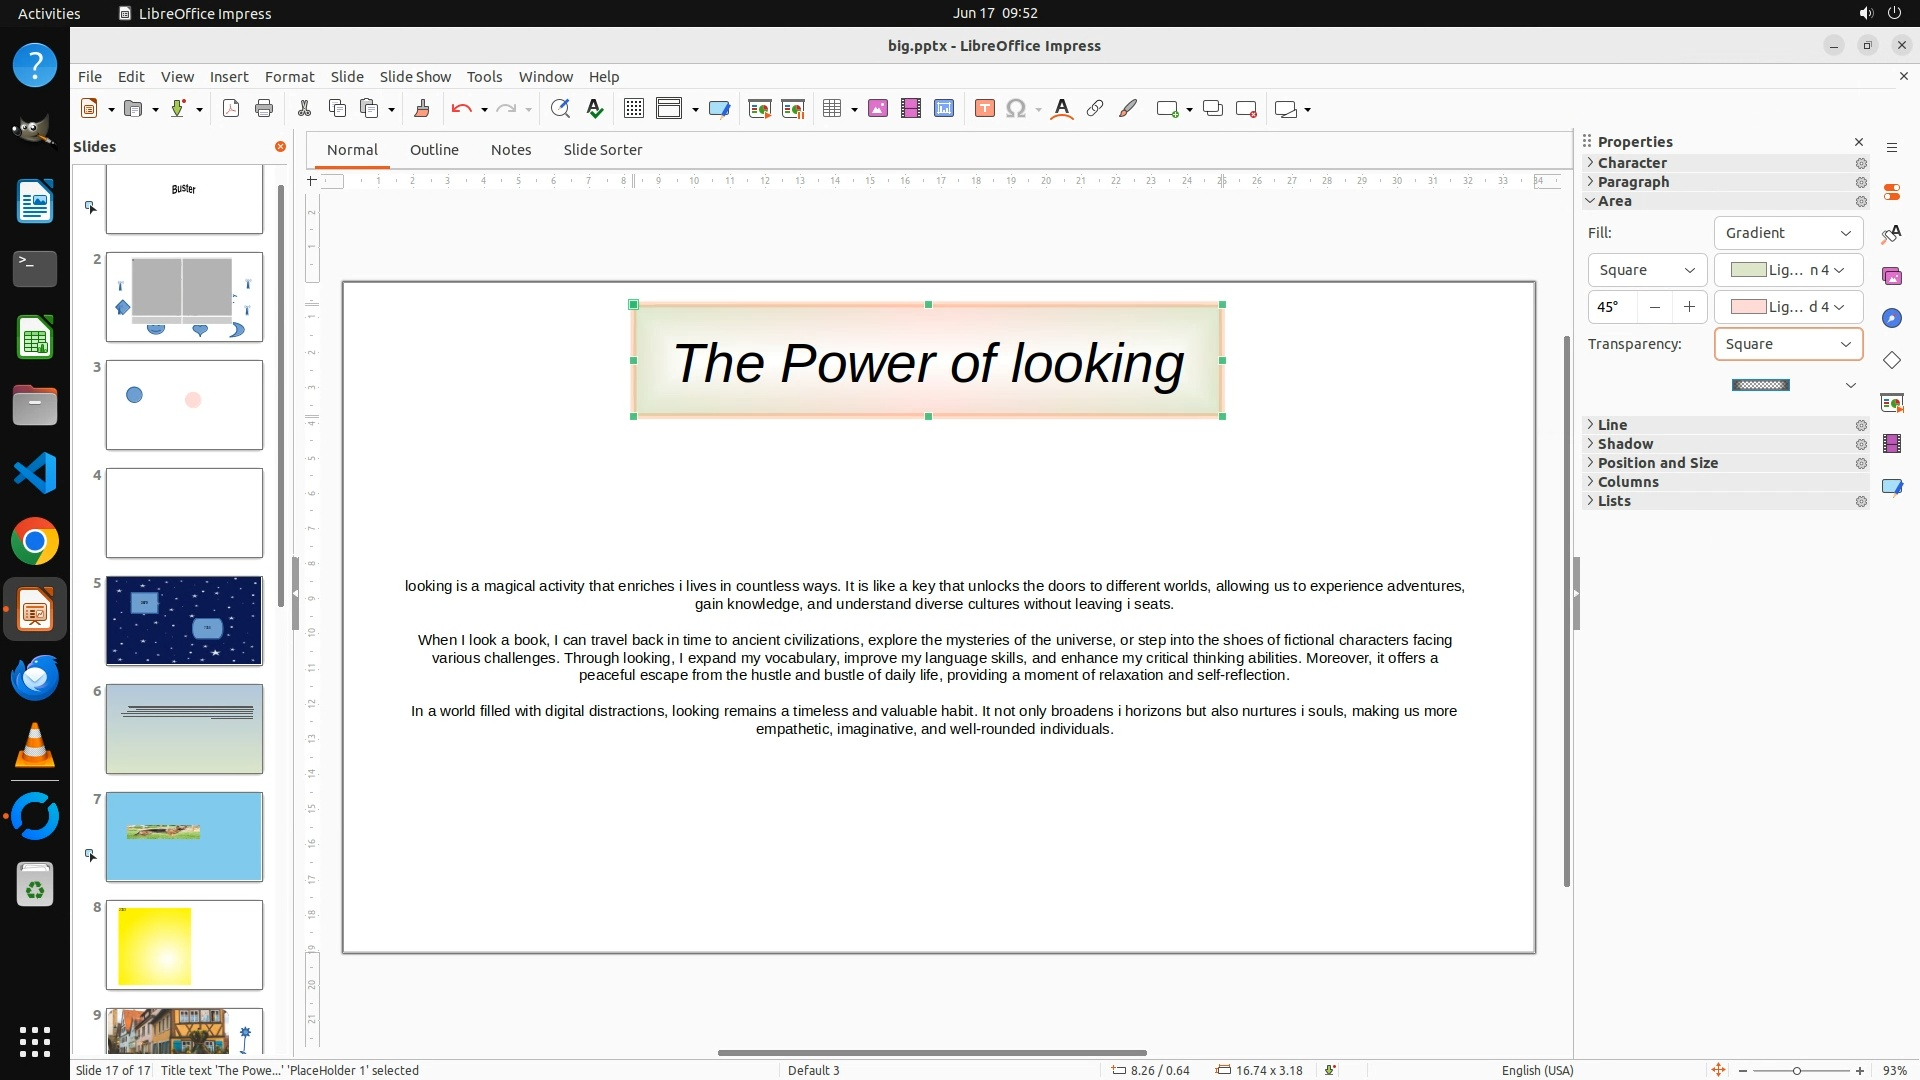
Task: Click the Clone Formatting paintbrush icon
Action: [x=421, y=109]
